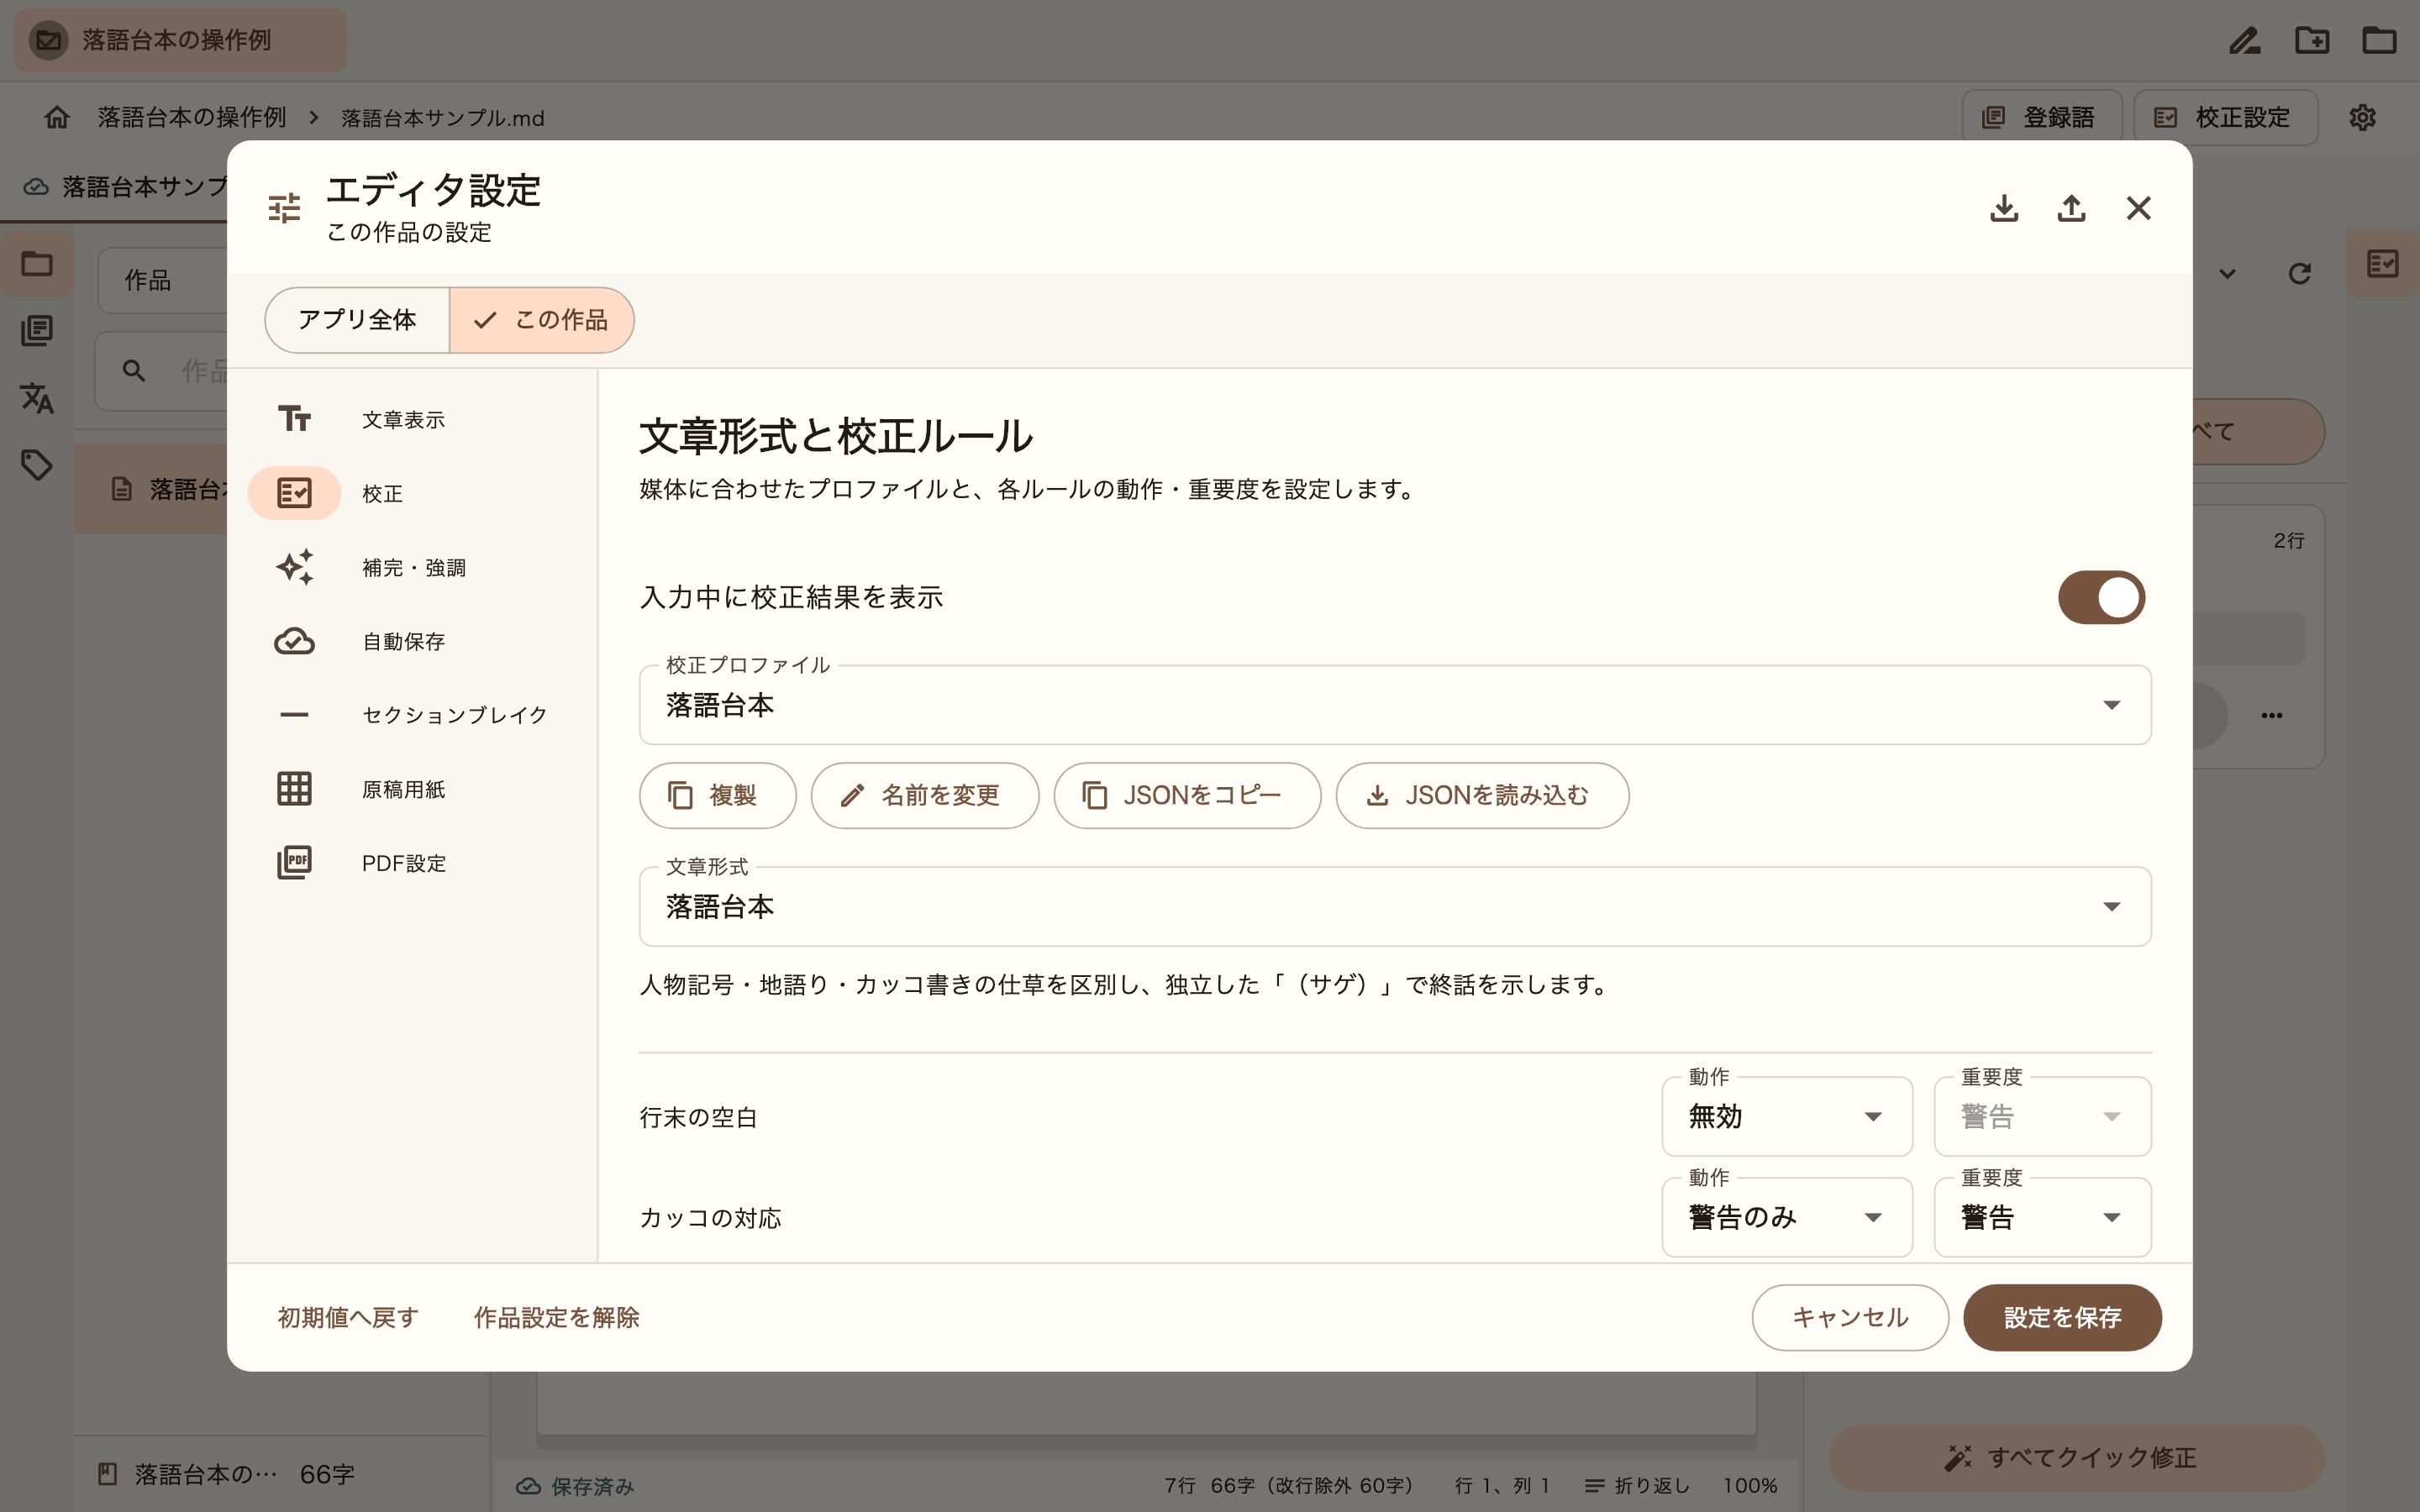Click the 折り返し status bar item
The width and height of the screenshot is (2420, 1512).
(x=1637, y=1485)
